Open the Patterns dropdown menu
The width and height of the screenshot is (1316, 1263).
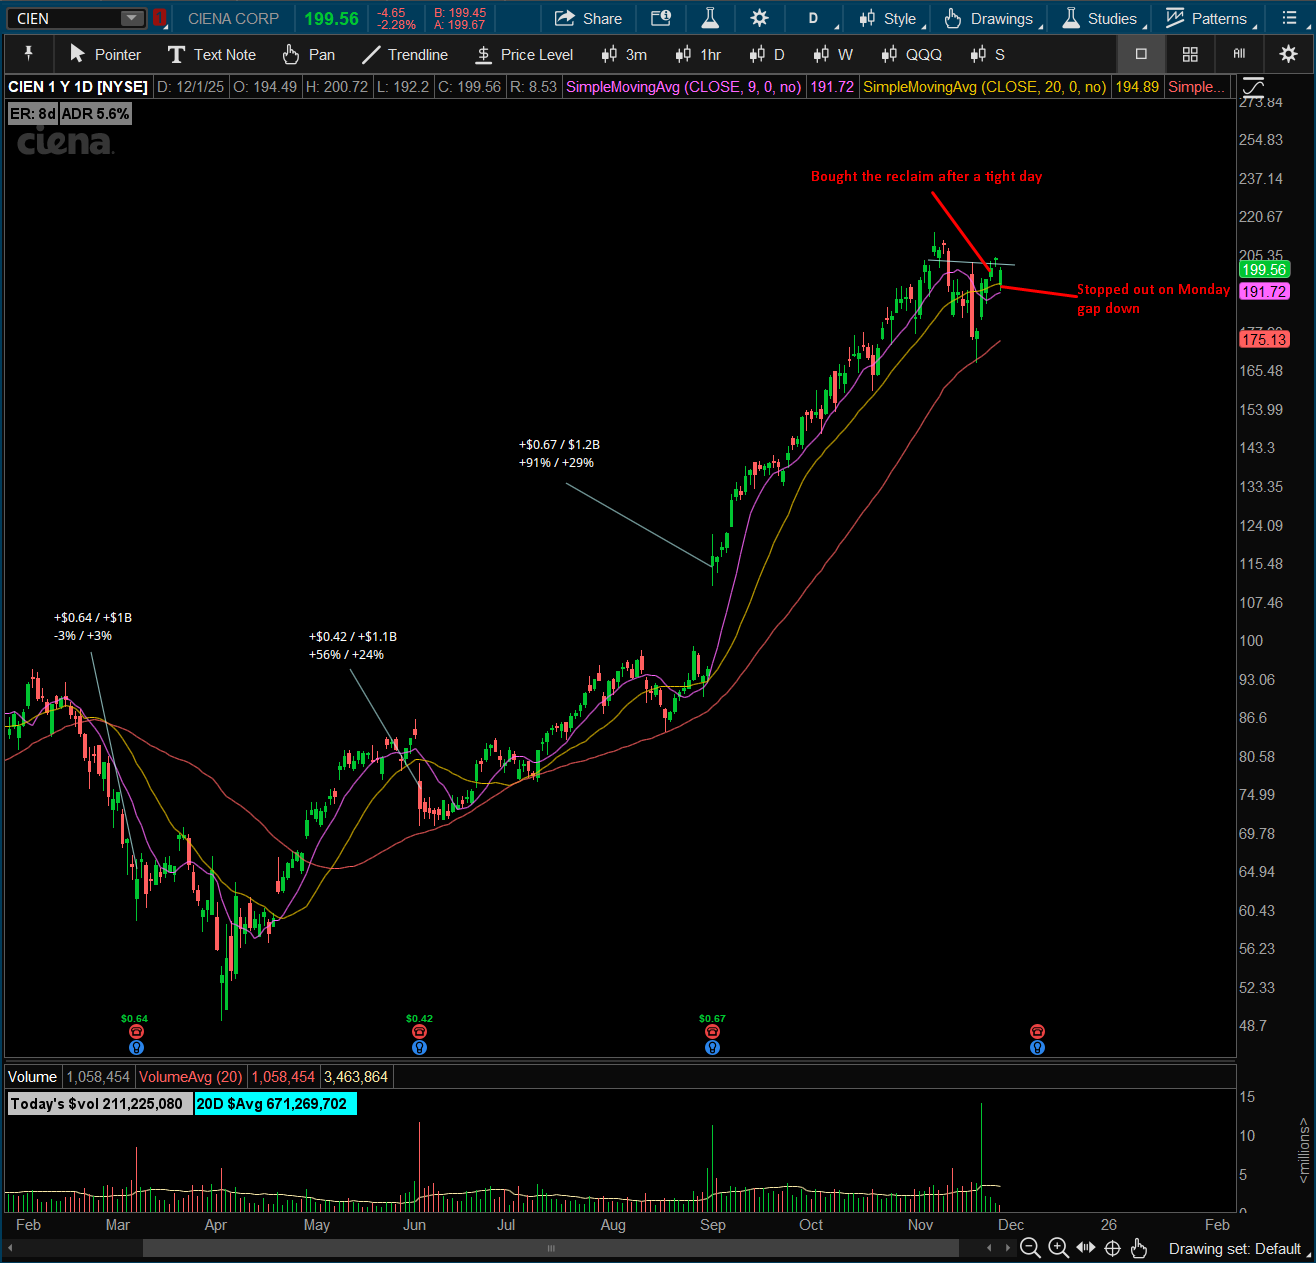[1206, 18]
